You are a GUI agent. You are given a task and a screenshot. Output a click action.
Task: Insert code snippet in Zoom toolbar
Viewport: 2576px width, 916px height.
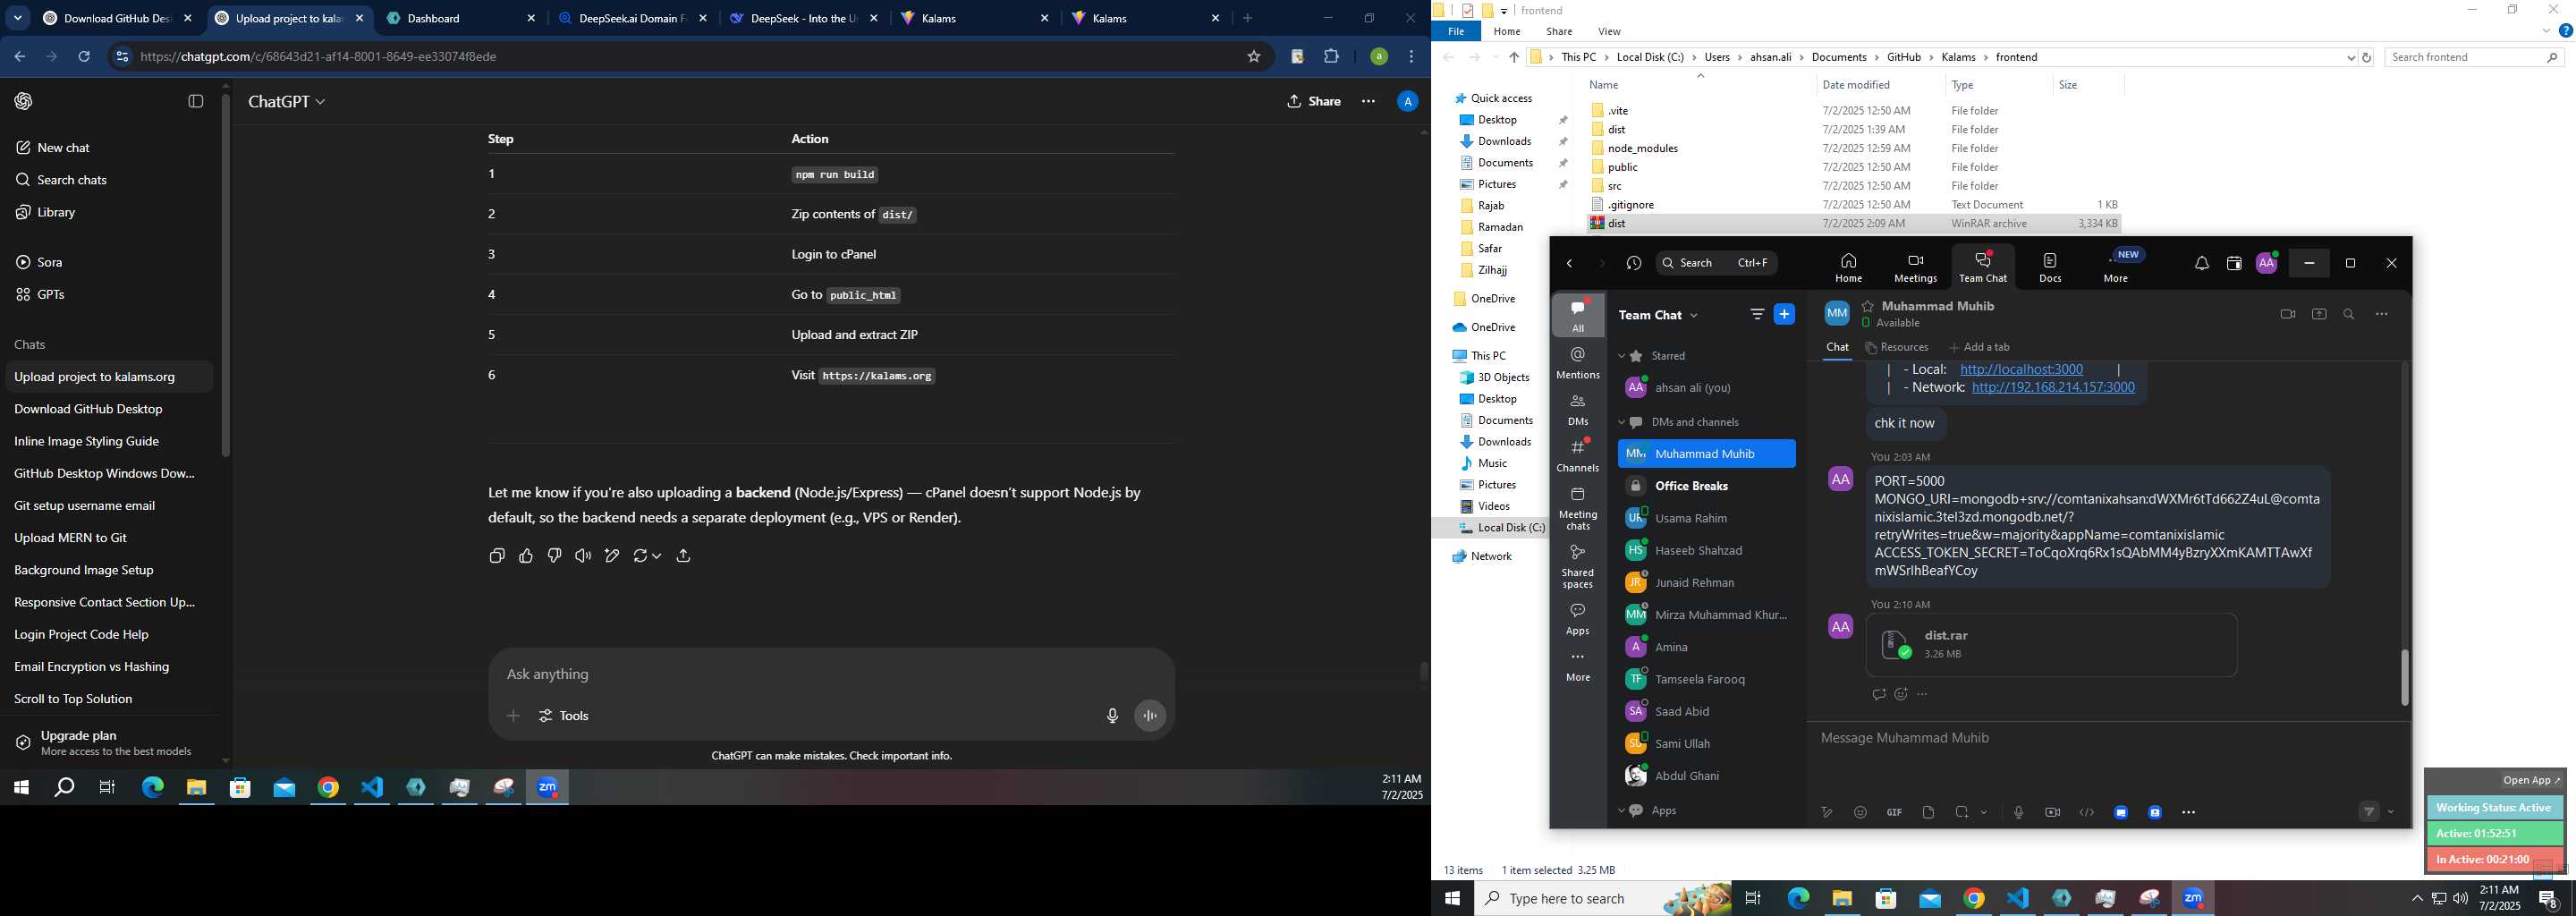point(2086,813)
